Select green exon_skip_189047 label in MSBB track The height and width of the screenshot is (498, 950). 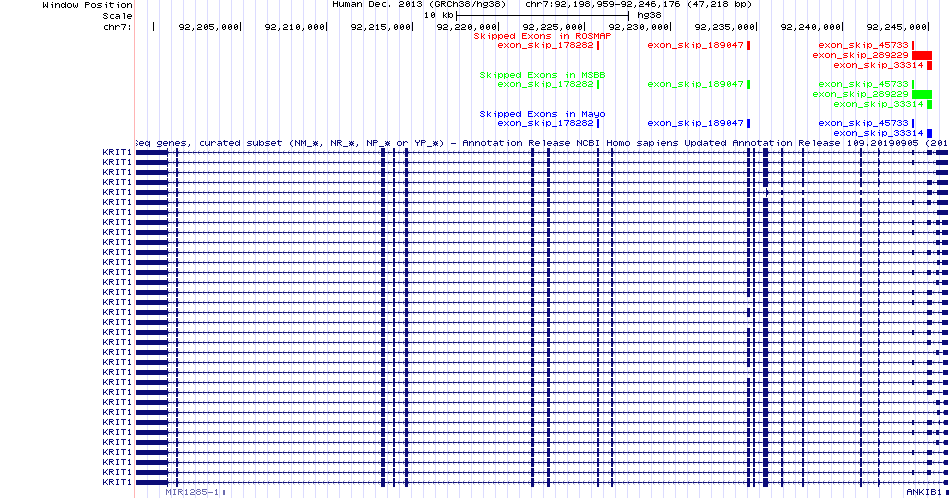pos(695,84)
